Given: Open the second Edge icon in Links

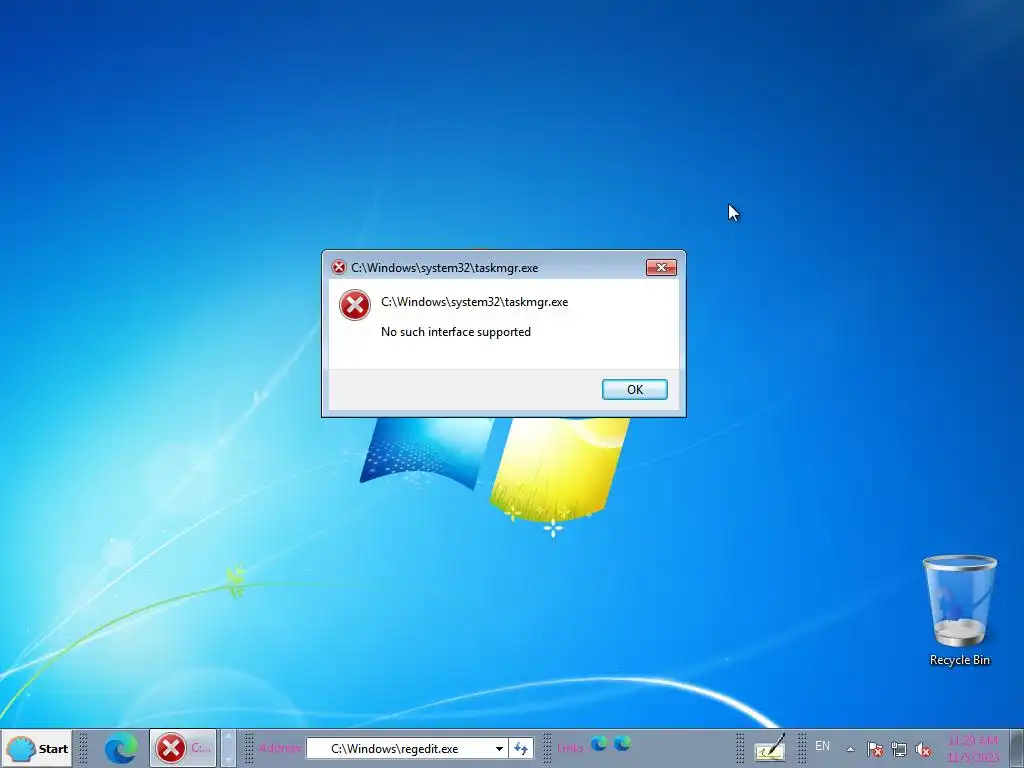Looking at the screenshot, I should coord(622,743).
